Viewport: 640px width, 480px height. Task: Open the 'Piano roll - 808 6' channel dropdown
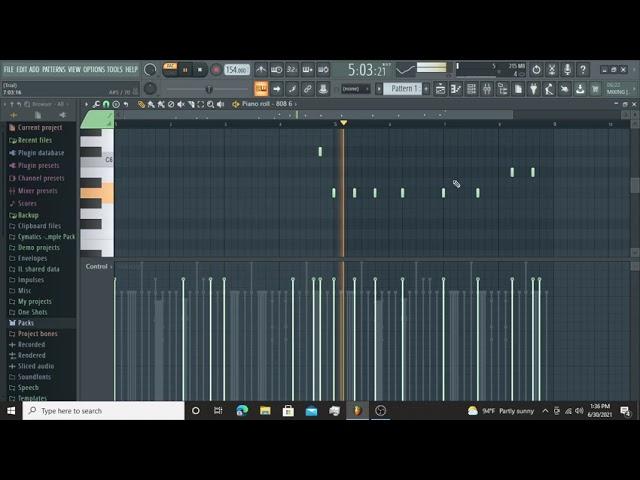[x=269, y=104]
